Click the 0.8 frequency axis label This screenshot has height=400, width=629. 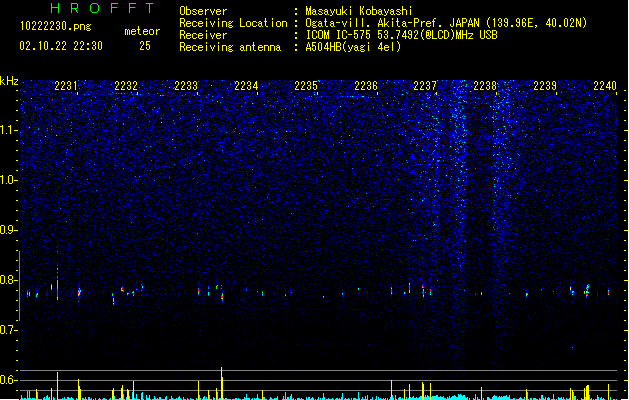(x=8, y=280)
